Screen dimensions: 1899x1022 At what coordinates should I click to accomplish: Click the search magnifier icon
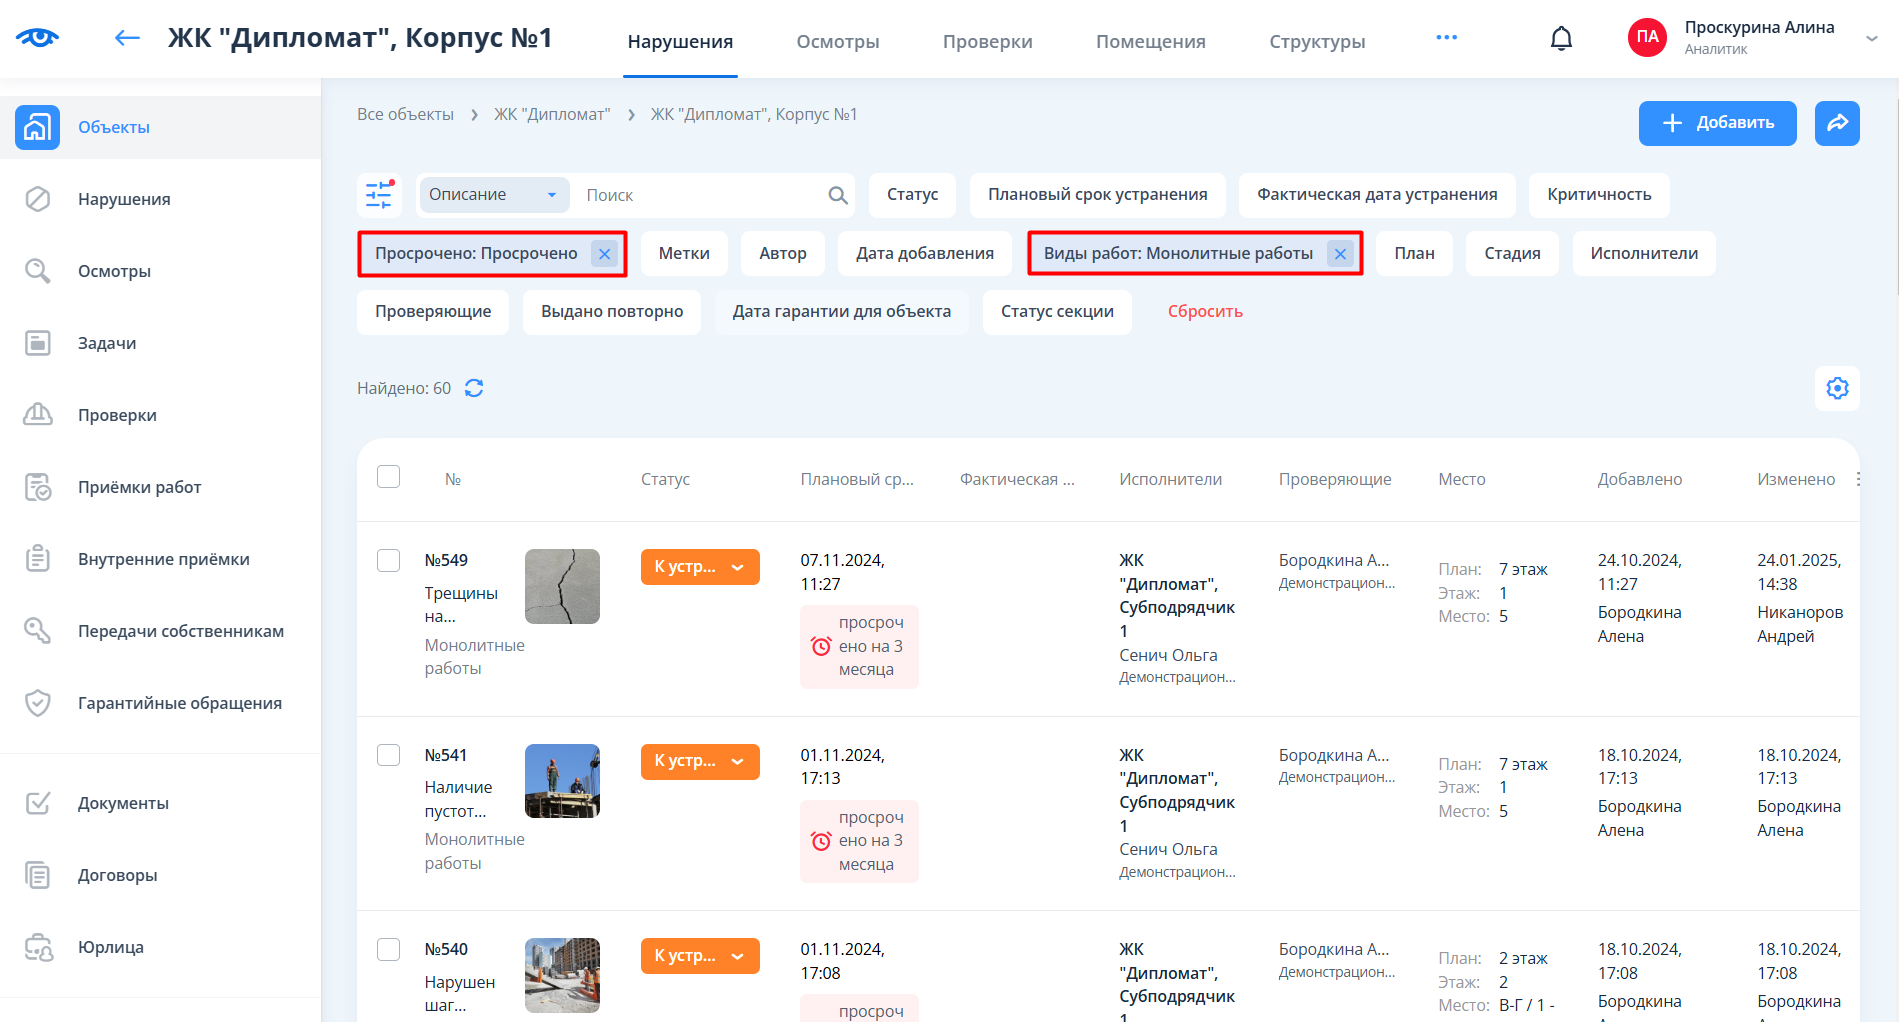838,196
